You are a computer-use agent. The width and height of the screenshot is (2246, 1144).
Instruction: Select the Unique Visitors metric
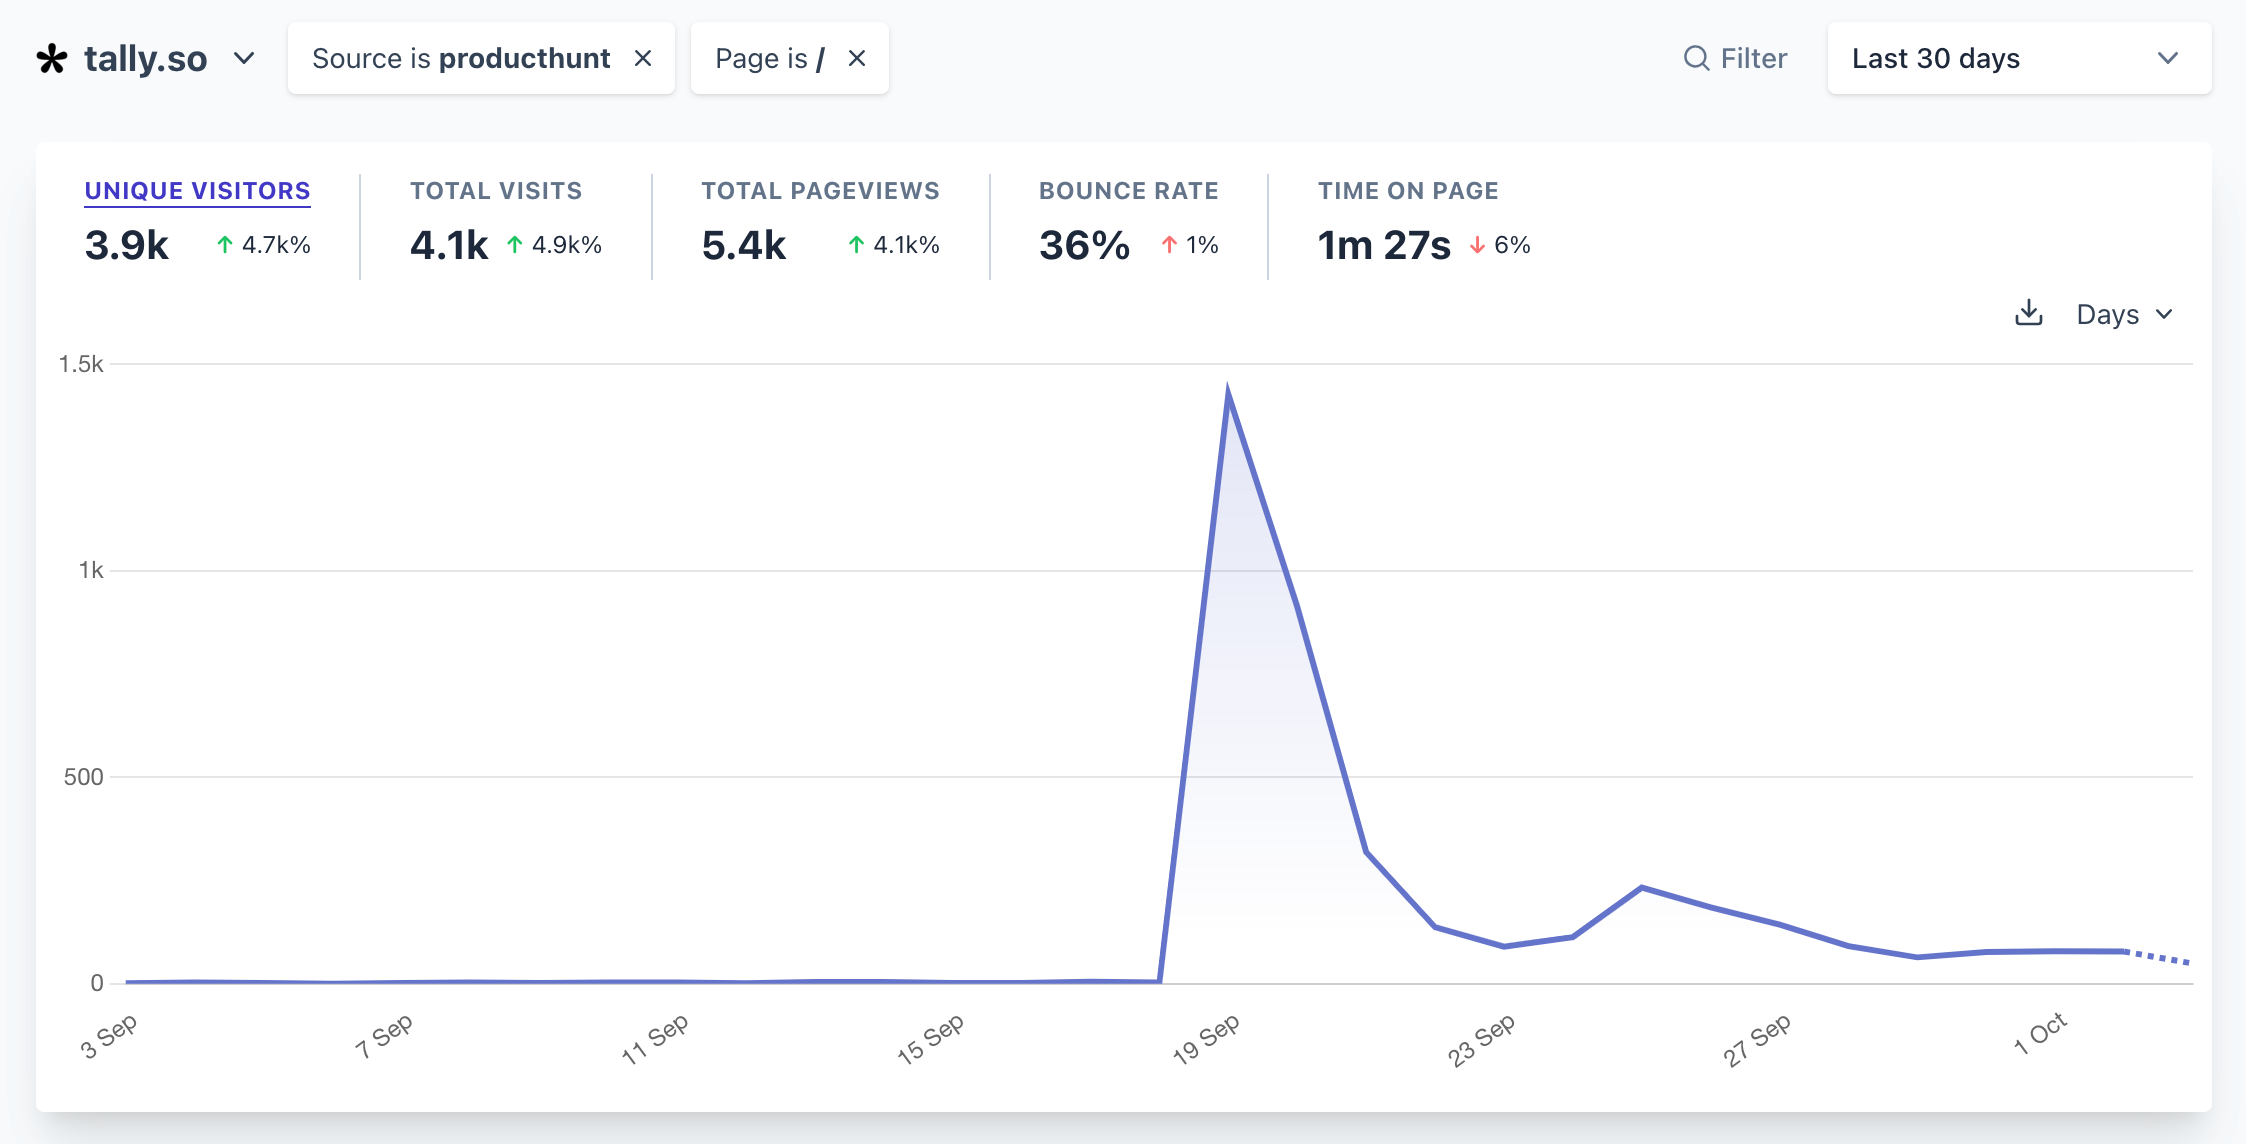pos(197,191)
